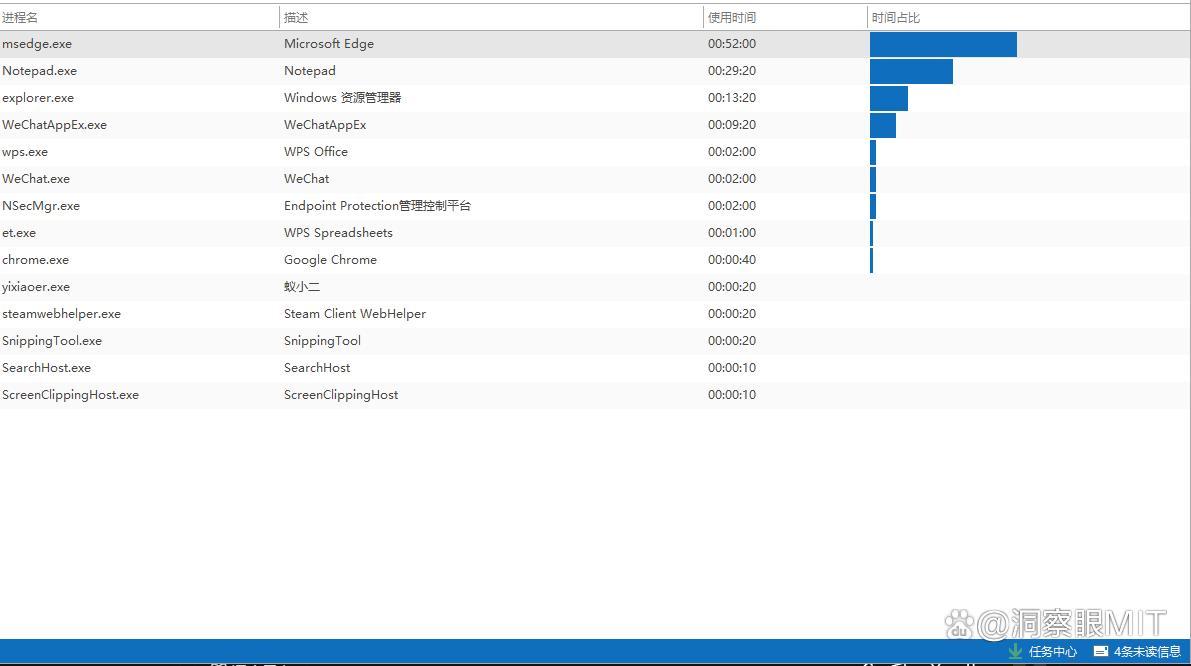This screenshot has width=1191, height=666.
Task: Select the msedge.exe process row
Action: 37,44
